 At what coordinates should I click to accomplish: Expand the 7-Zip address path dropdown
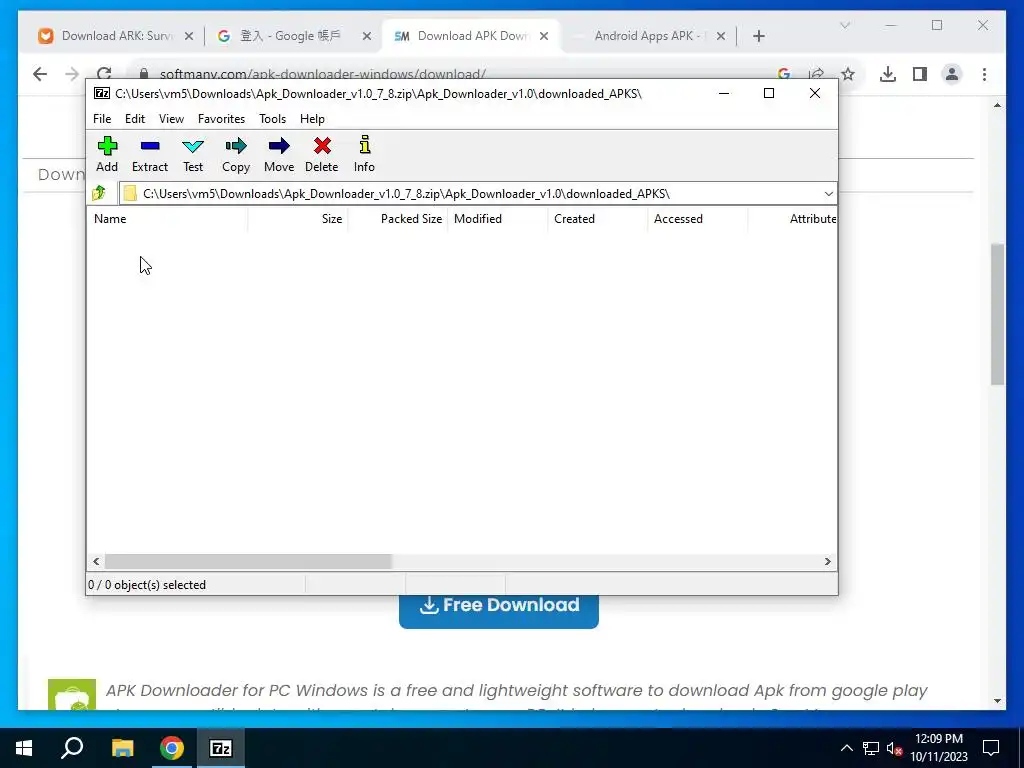[x=828, y=194]
